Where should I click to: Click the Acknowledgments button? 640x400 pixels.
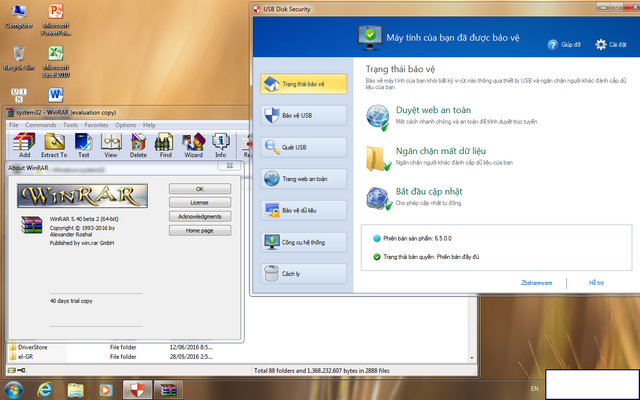pyautogui.click(x=200, y=217)
